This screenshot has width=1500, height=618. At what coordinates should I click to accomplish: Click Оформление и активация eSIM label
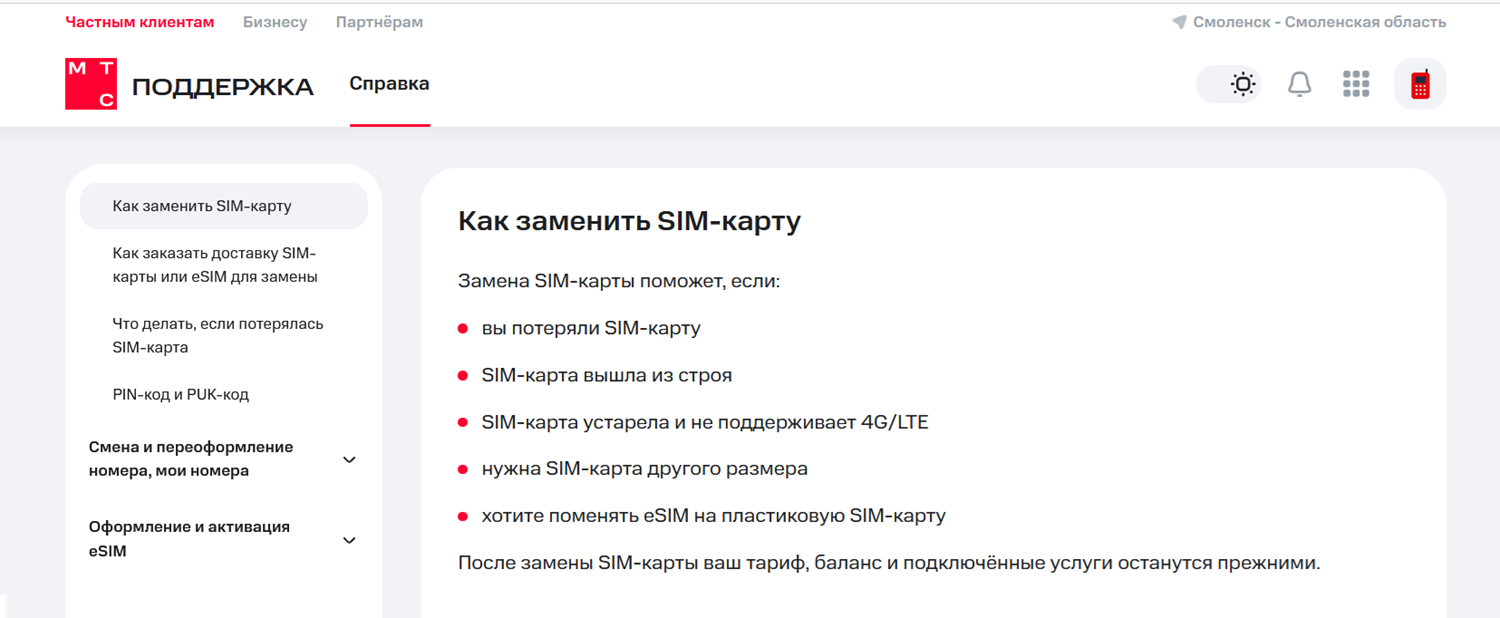click(189, 539)
